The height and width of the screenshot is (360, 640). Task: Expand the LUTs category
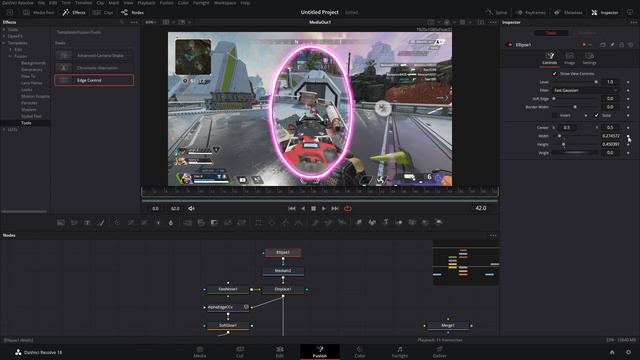point(4,129)
